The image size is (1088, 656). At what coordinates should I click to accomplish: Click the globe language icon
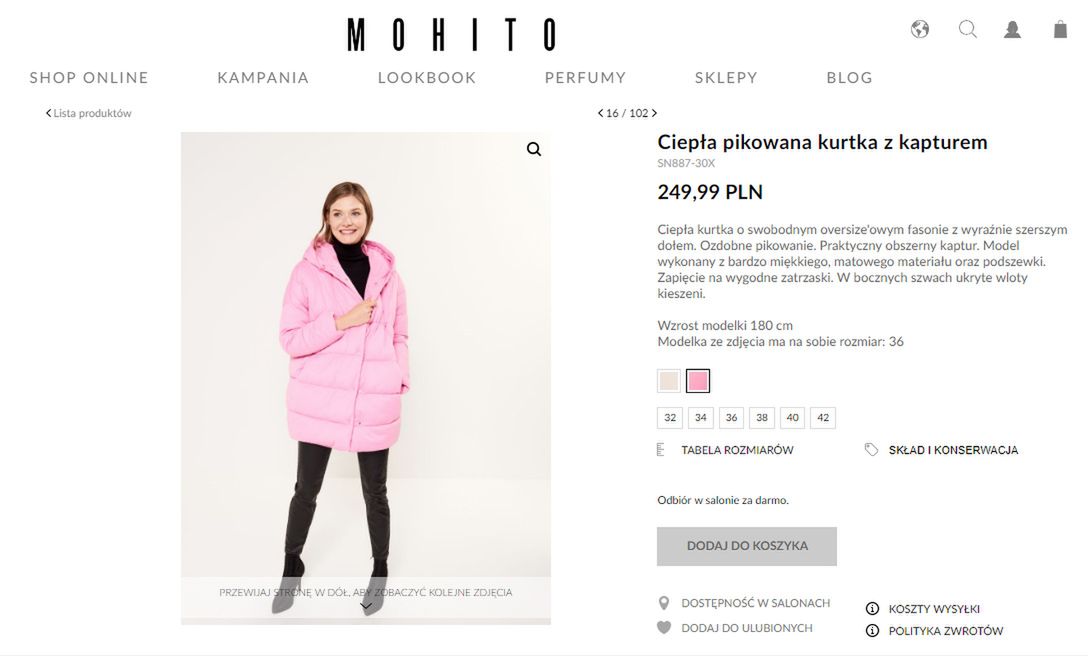click(x=920, y=29)
